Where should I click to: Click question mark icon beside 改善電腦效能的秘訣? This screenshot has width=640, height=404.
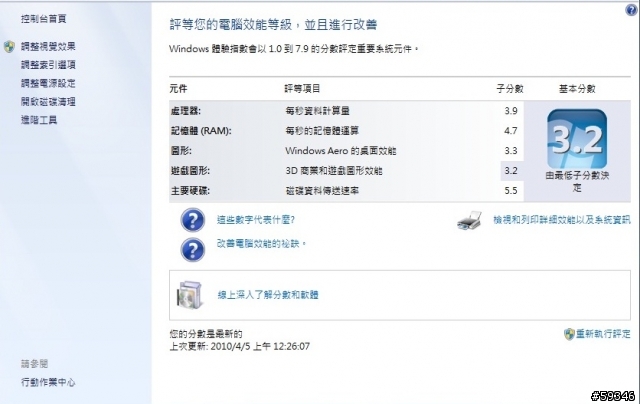pyautogui.click(x=193, y=249)
